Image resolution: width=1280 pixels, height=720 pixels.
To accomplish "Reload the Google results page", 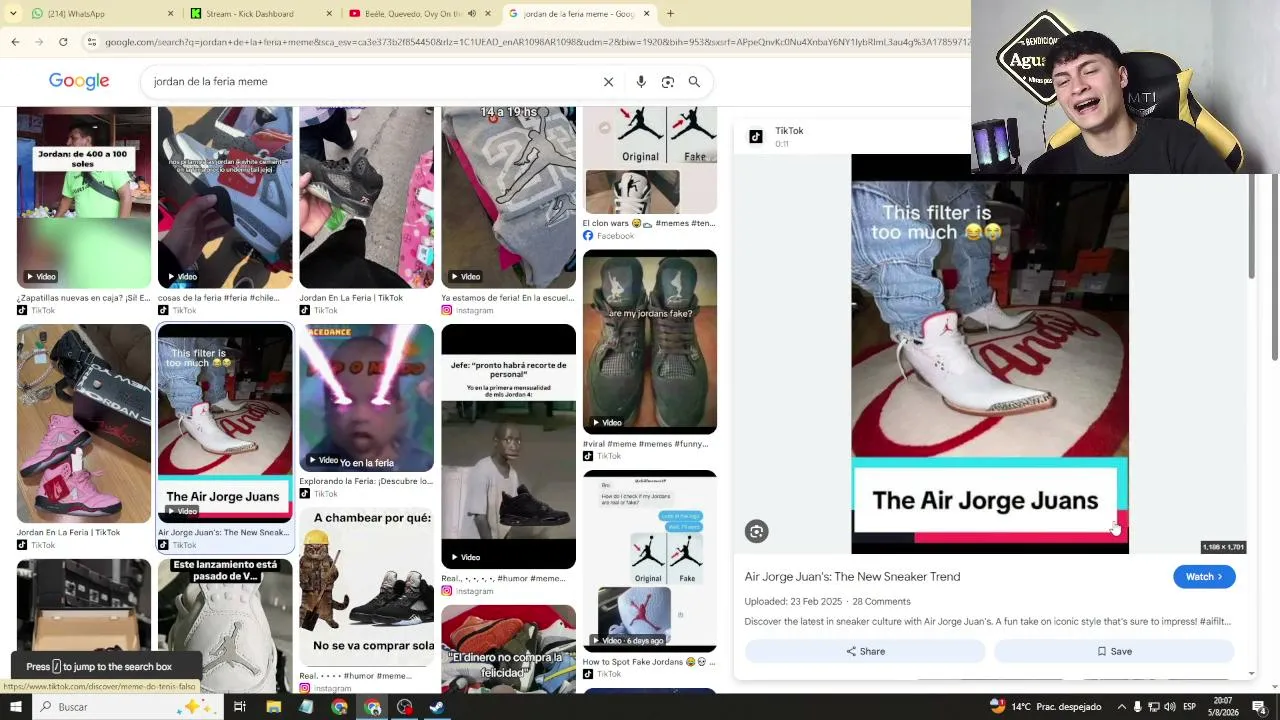I will point(63,42).
